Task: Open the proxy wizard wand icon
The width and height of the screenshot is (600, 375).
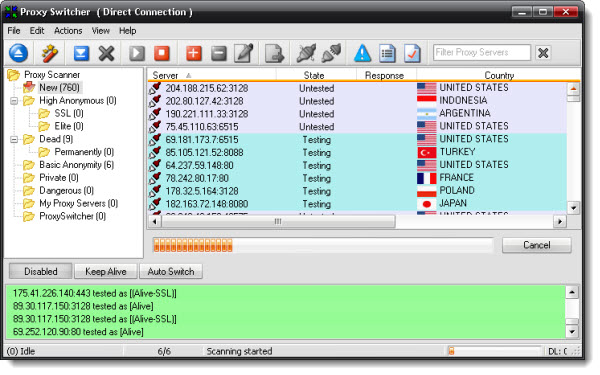Action: pyautogui.click(x=50, y=53)
